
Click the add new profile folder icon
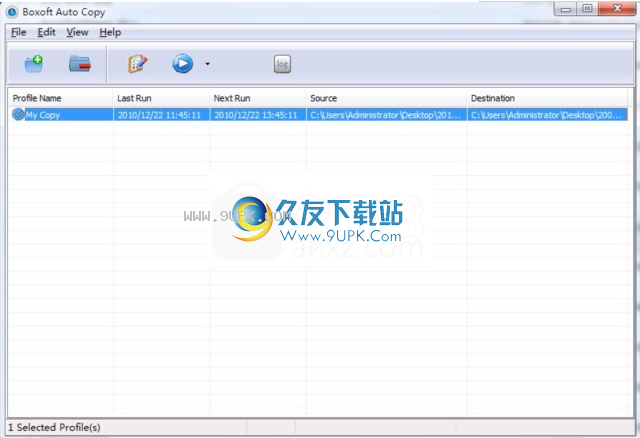click(x=33, y=64)
